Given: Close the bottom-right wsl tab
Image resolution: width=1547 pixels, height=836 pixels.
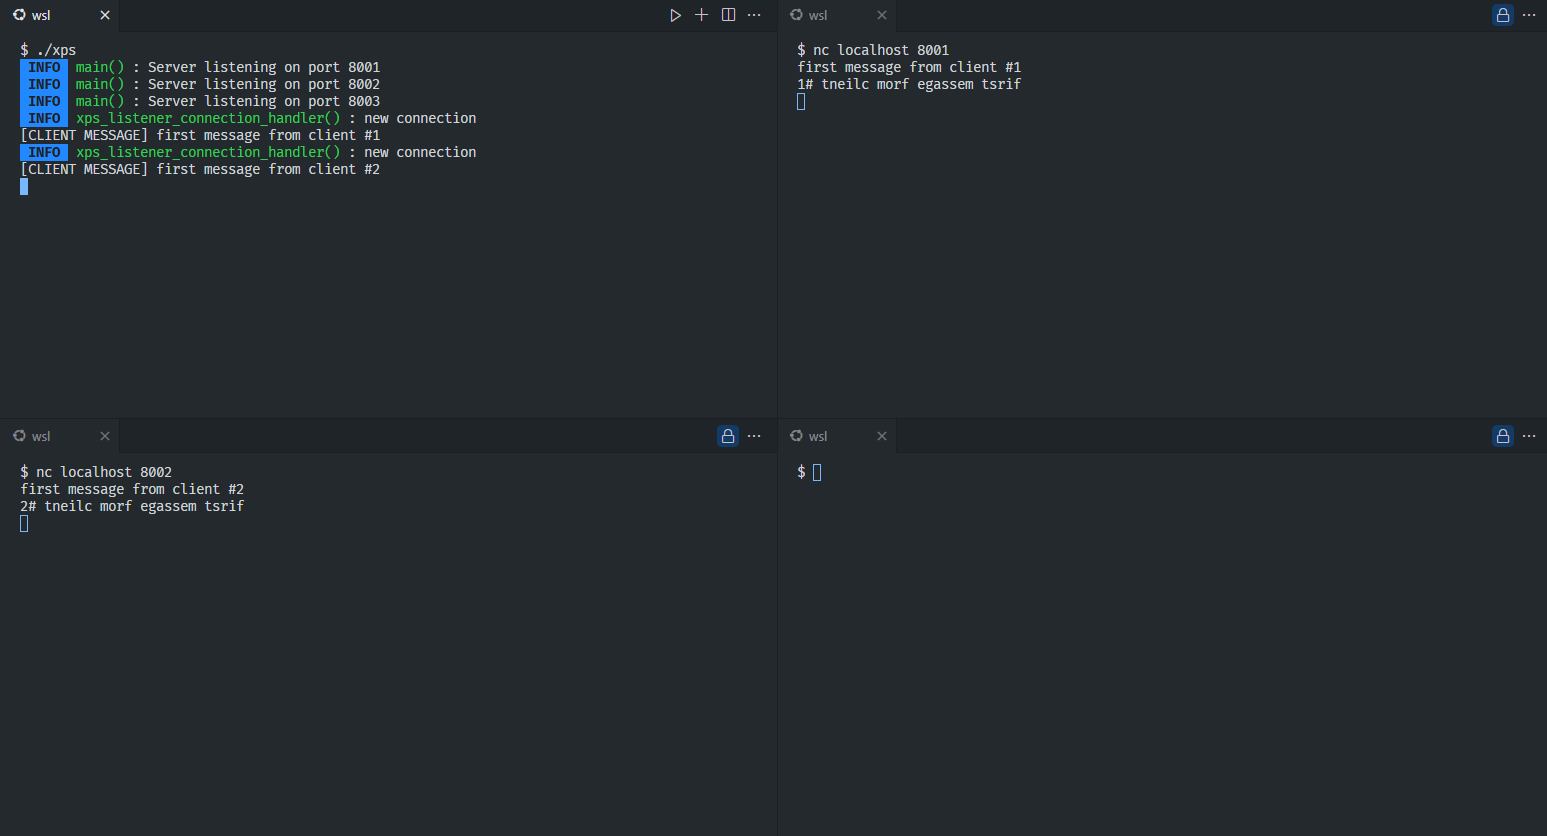Looking at the screenshot, I should click(x=882, y=436).
